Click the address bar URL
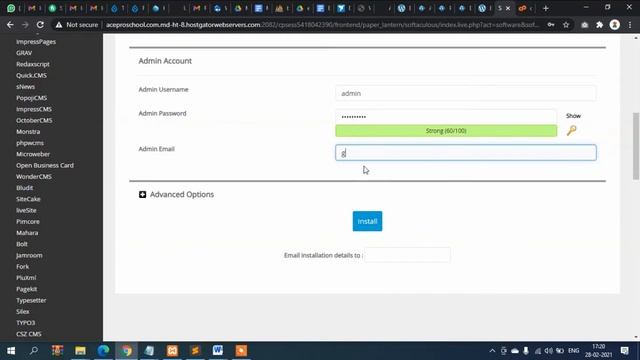The image size is (640, 360). 322,25
